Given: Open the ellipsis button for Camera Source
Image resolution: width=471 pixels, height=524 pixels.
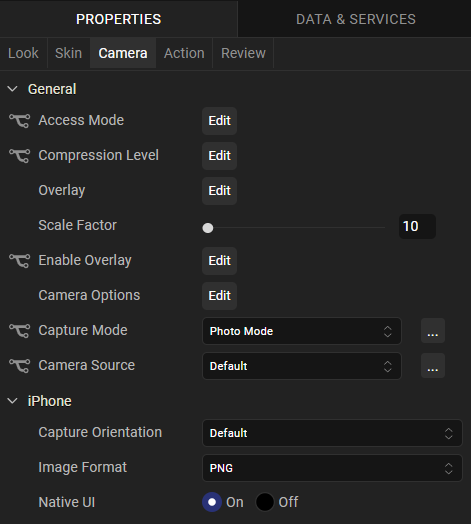Looking at the screenshot, I should [x=433, y=366].
